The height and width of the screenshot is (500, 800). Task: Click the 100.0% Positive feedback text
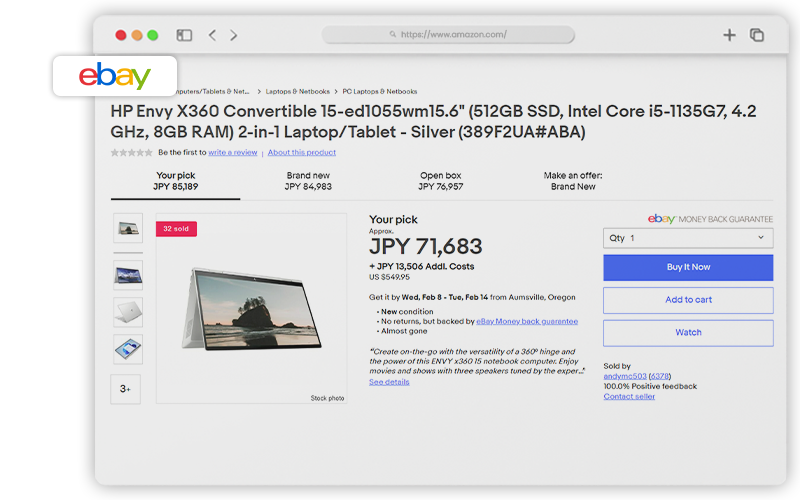pyautogui.click(x=650, y=386)
